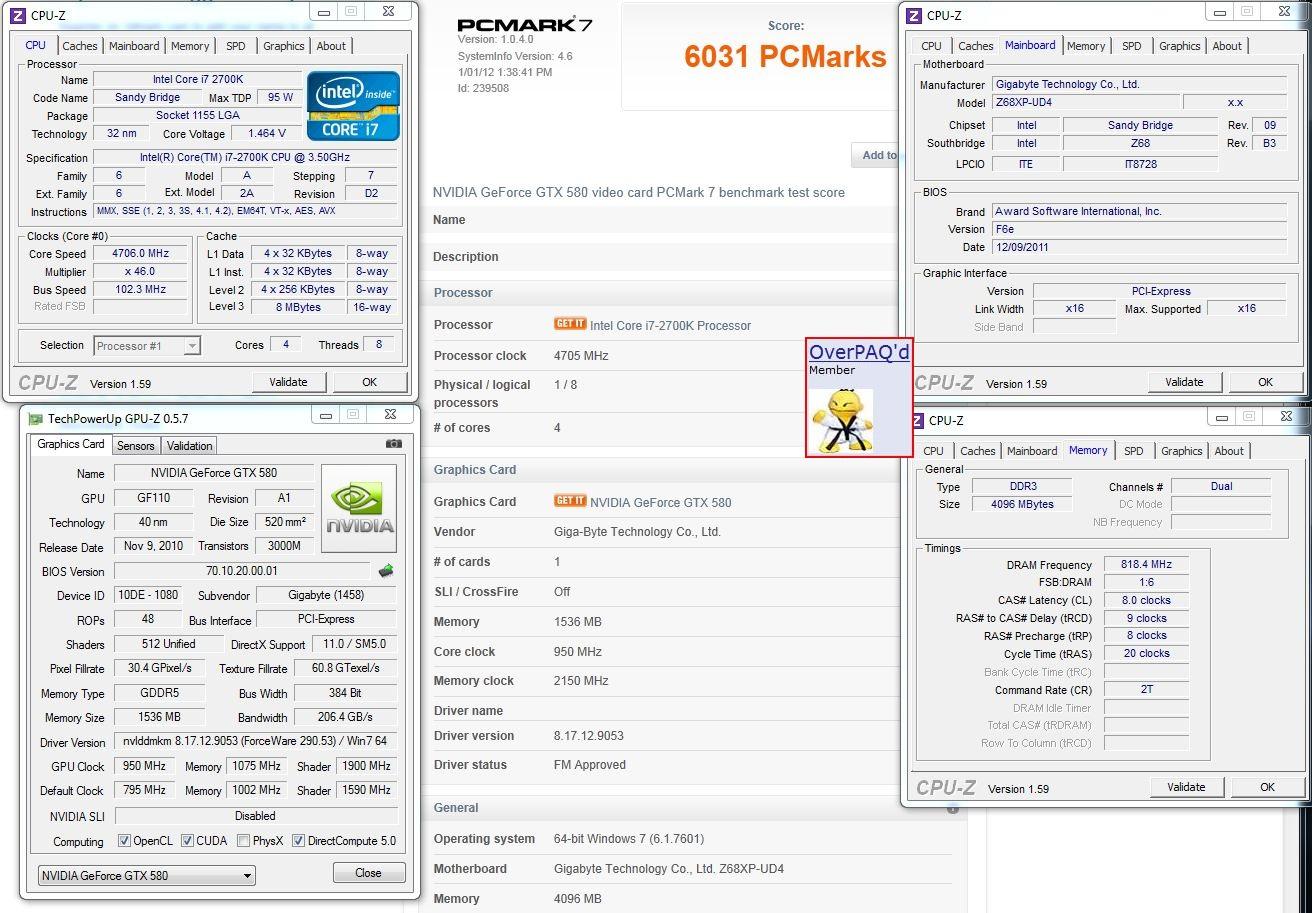Screen dimensions: 1312x913
Task: Click orange GET IT badge beside Core i7-2700K
Action: pyautogui.click(x=570, y=324)
